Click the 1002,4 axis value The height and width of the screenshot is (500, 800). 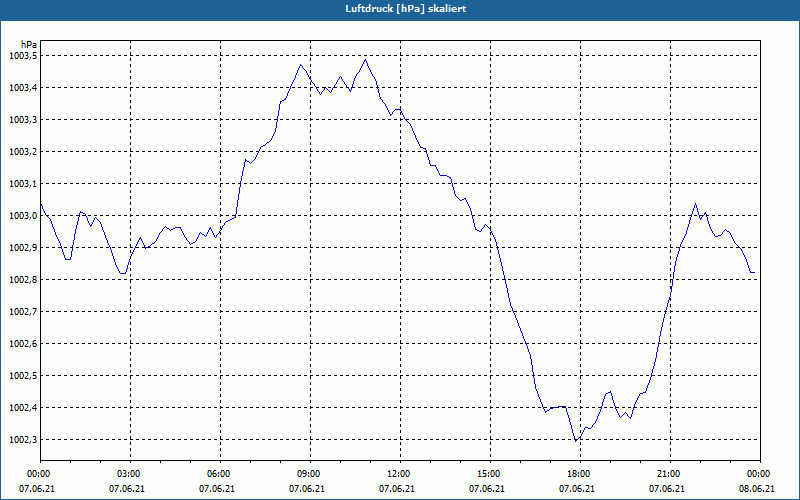pos(23,408)
